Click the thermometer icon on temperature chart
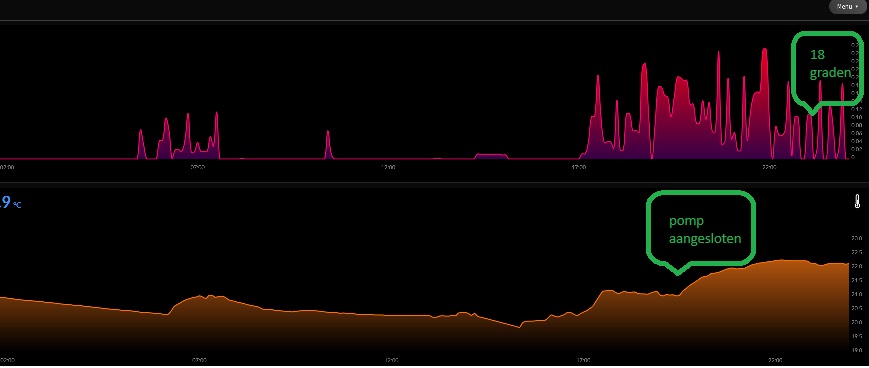Image resolution: width=869 pixels, height=368 pixels. (857, 201)
